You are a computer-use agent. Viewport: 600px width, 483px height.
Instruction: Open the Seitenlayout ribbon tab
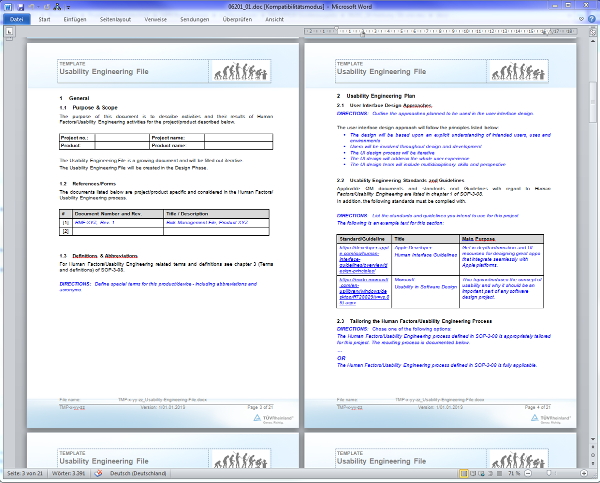point(115,19)
